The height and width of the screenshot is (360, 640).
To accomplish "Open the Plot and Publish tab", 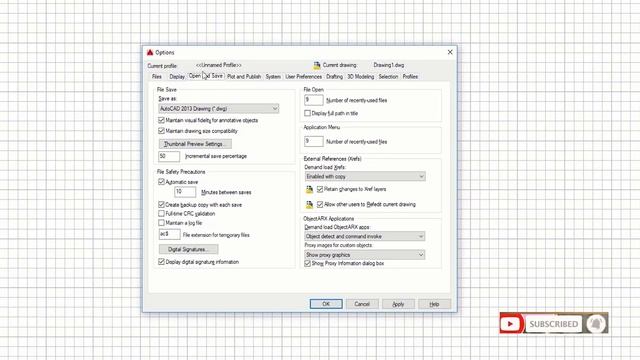I will click(x=244, y=77).
